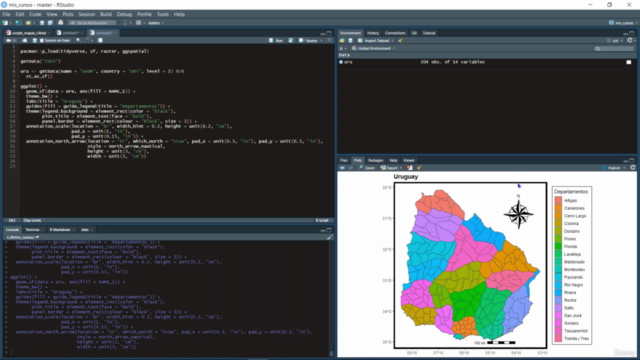Open the Tutorial tab
Screen dimensions: 640x360
click(x=429, y=33)
